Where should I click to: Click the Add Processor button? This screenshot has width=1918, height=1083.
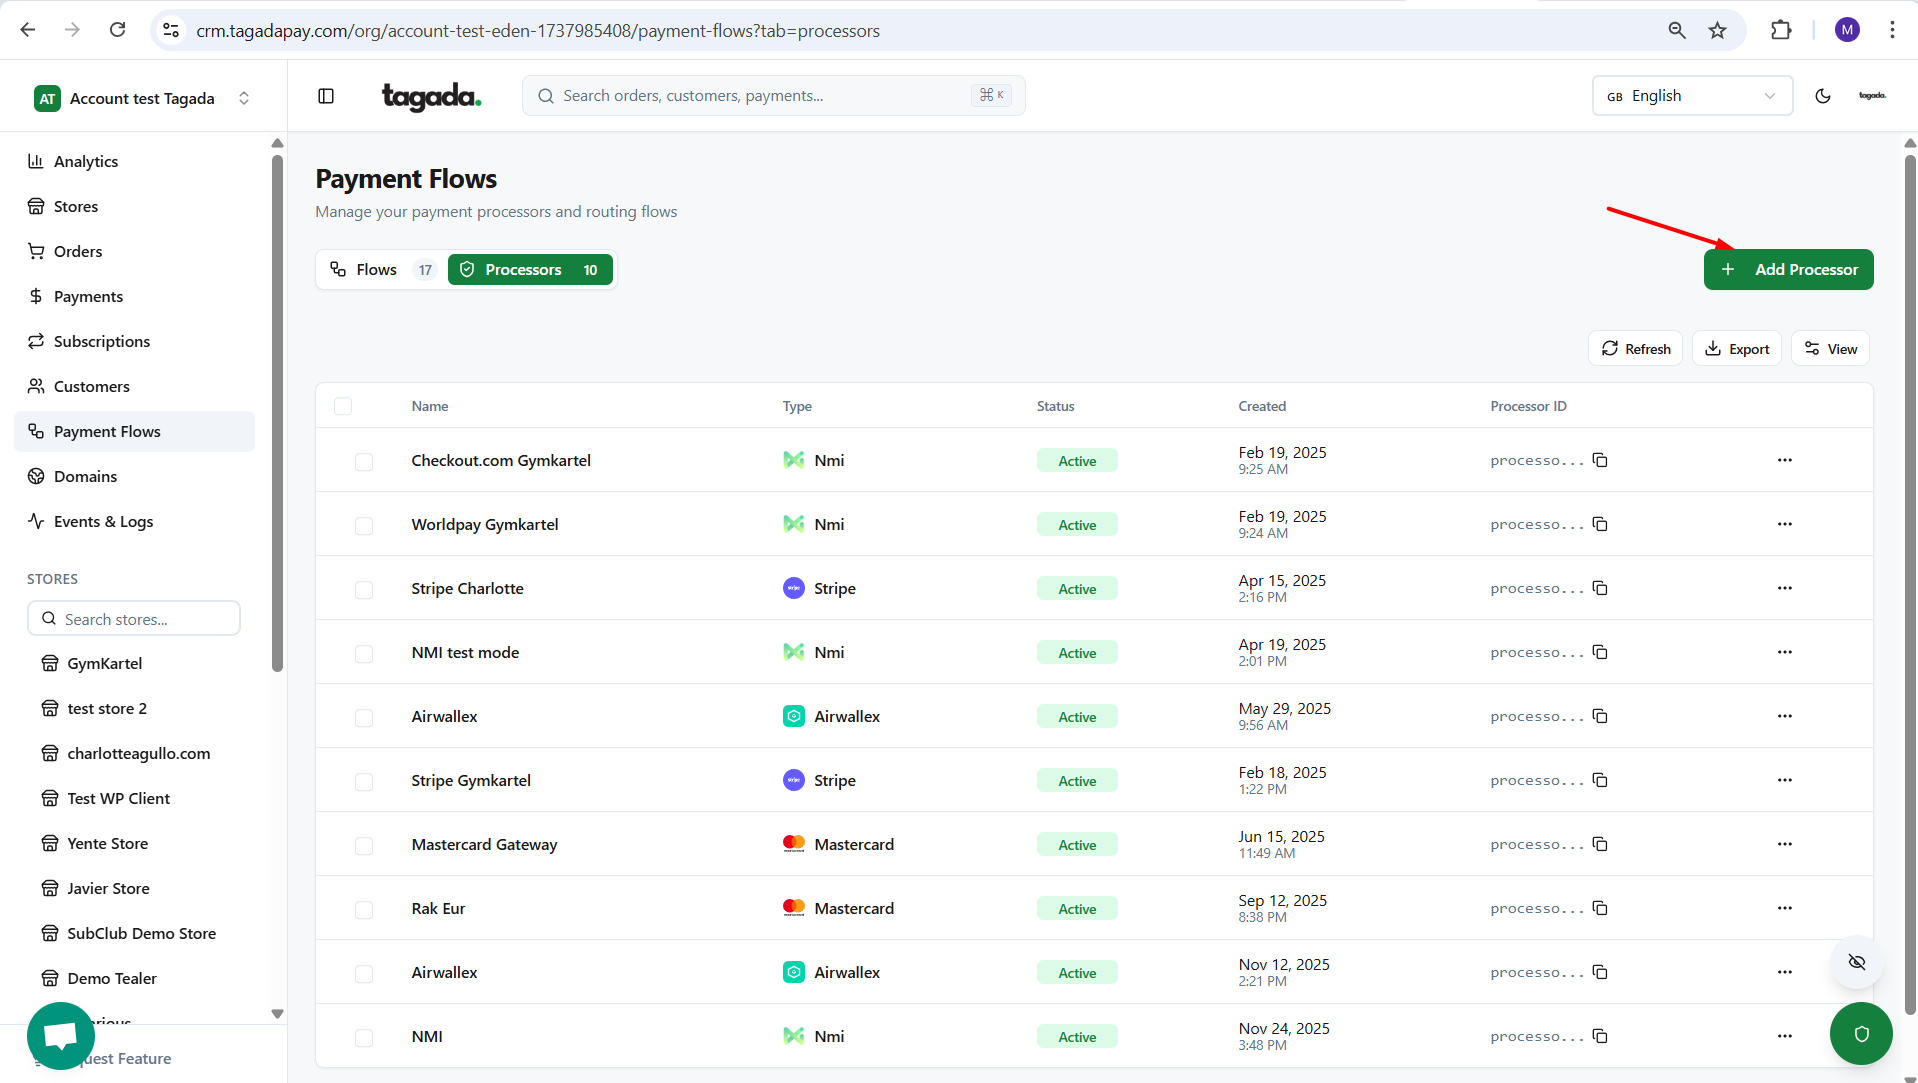pos(1788,270)
